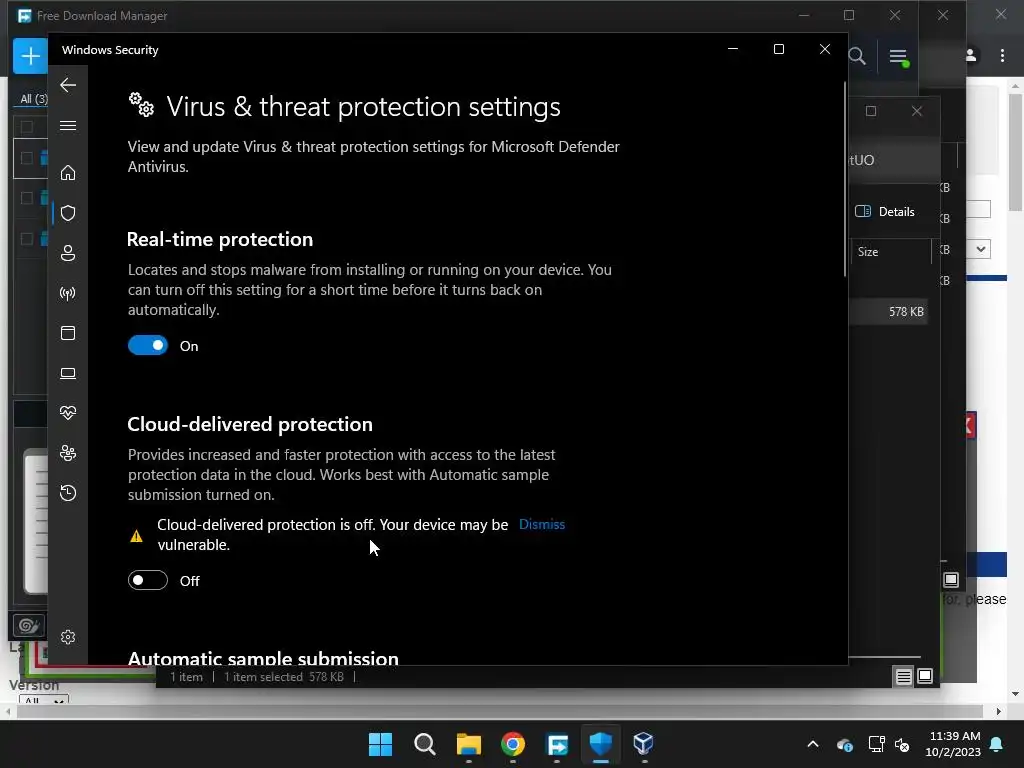Viewport: 1024px width, 768px height.
Task: Click the input field on the browser page
Action: [978, 209]
